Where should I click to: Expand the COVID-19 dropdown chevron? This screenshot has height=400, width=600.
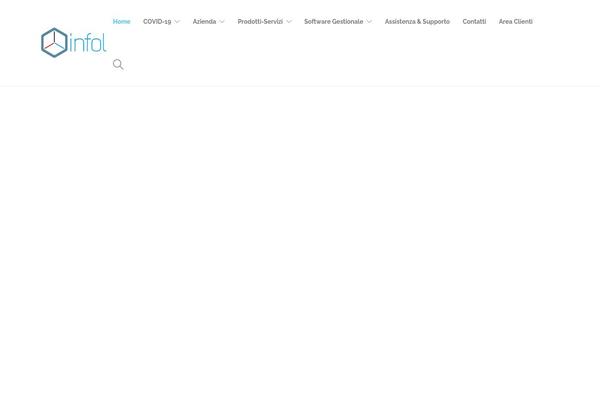pyautogui.click(x=177, y=22)
